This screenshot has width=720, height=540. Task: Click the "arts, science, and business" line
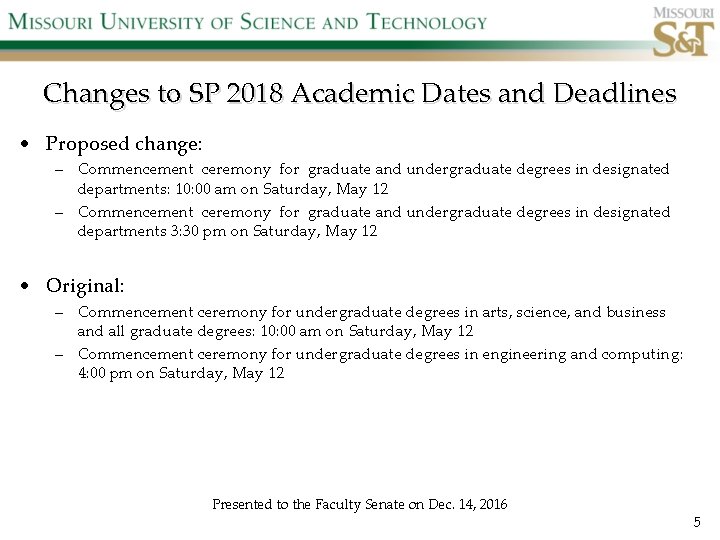tap(371, 312)
